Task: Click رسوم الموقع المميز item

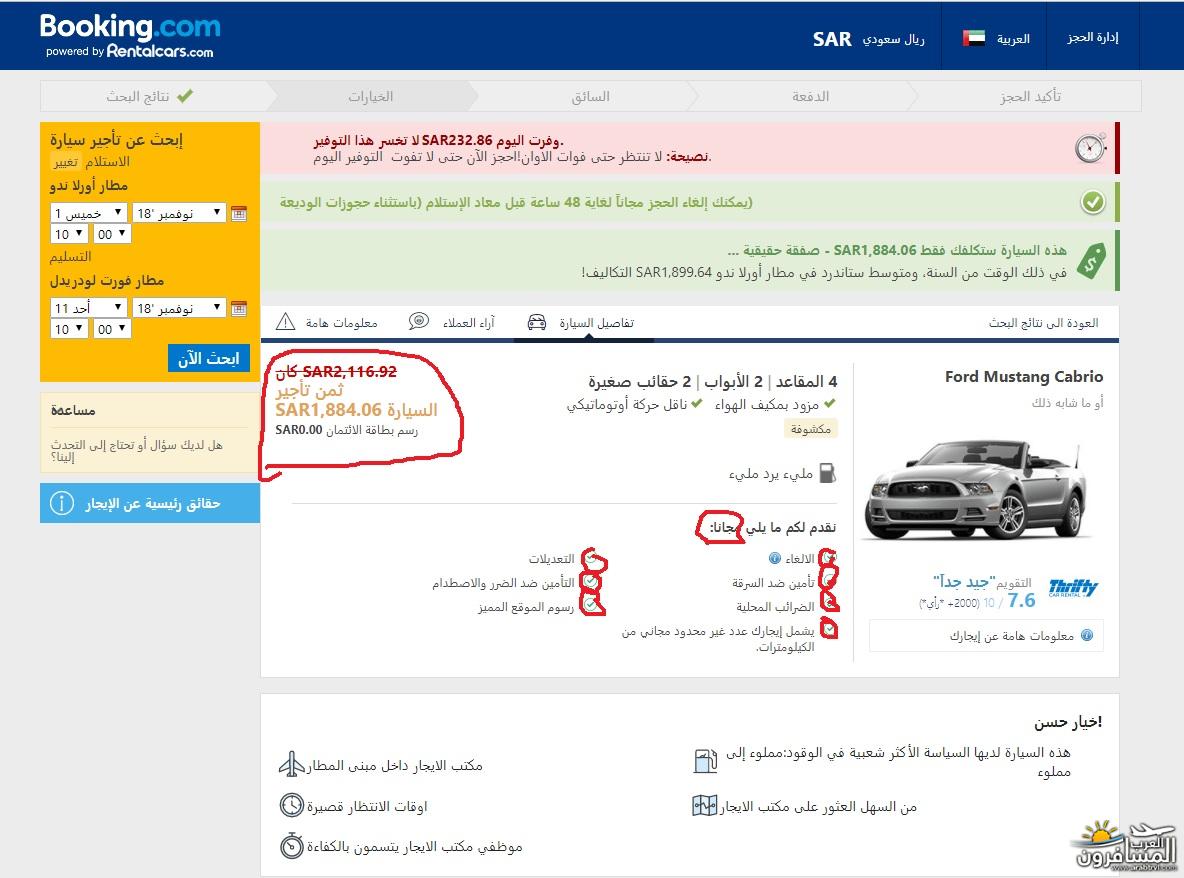Action: 526,607
